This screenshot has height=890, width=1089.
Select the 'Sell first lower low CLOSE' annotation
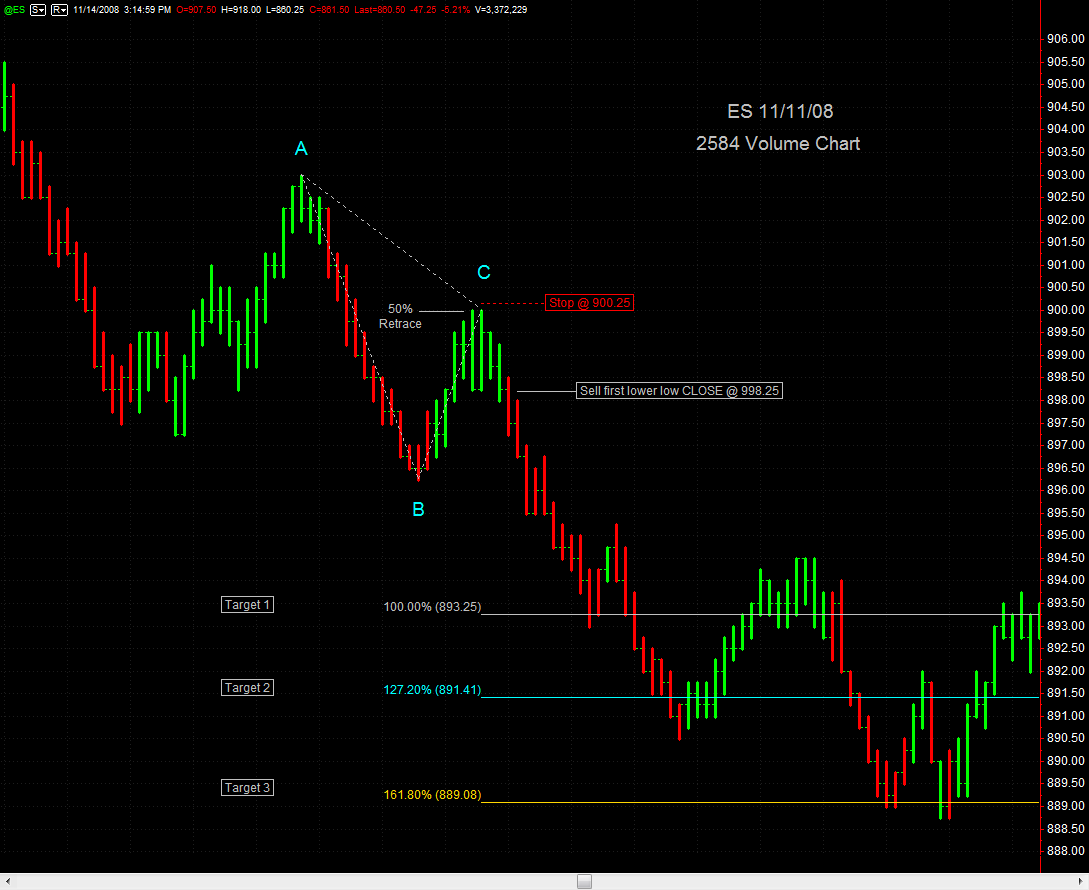tap(680, 390)
